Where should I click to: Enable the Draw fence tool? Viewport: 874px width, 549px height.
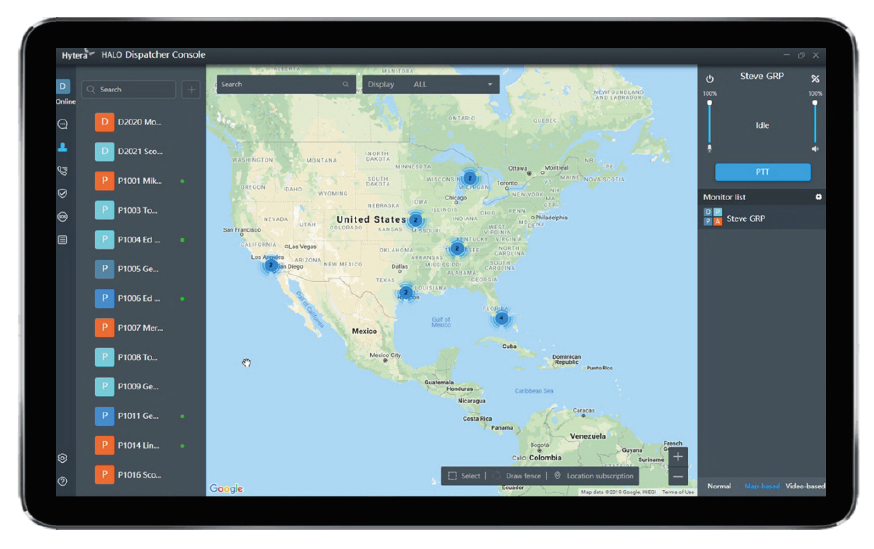point(518,476)
